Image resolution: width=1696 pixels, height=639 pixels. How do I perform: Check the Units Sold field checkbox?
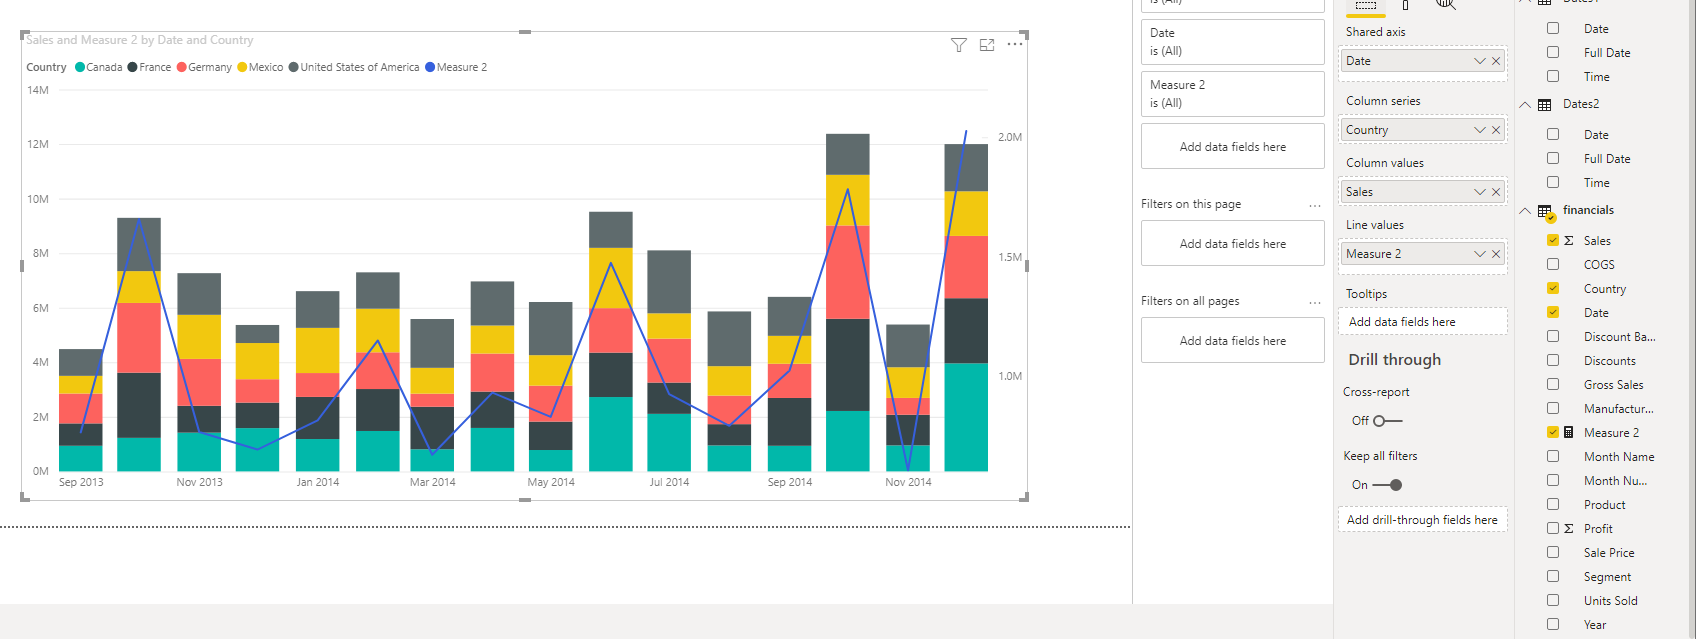[1553, 600]
